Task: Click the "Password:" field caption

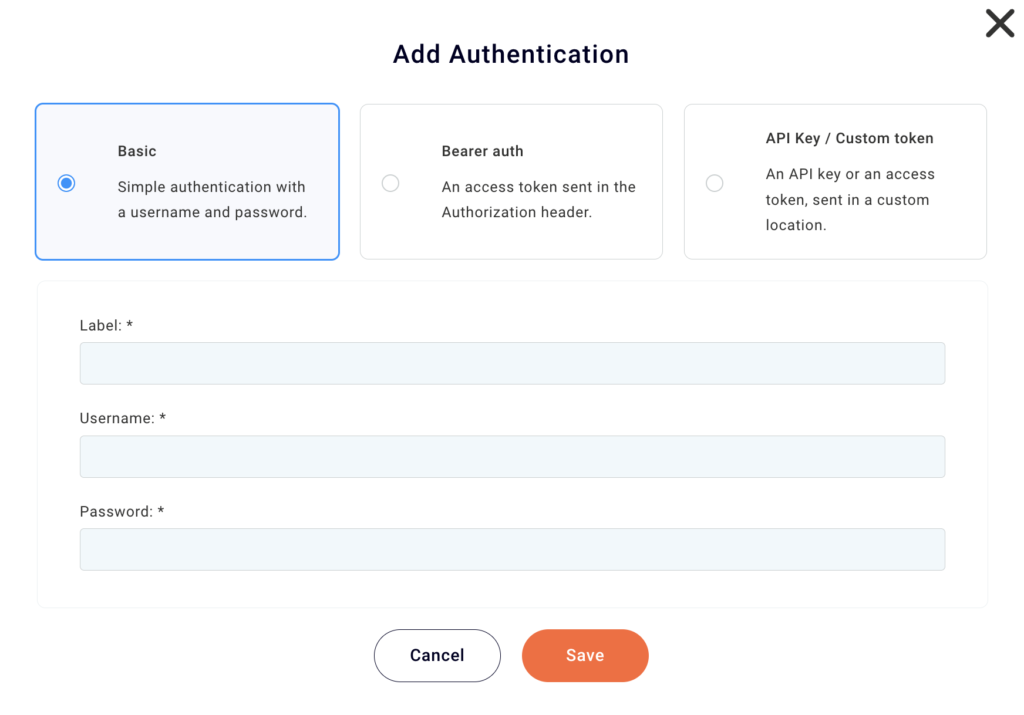Action: 116,511
